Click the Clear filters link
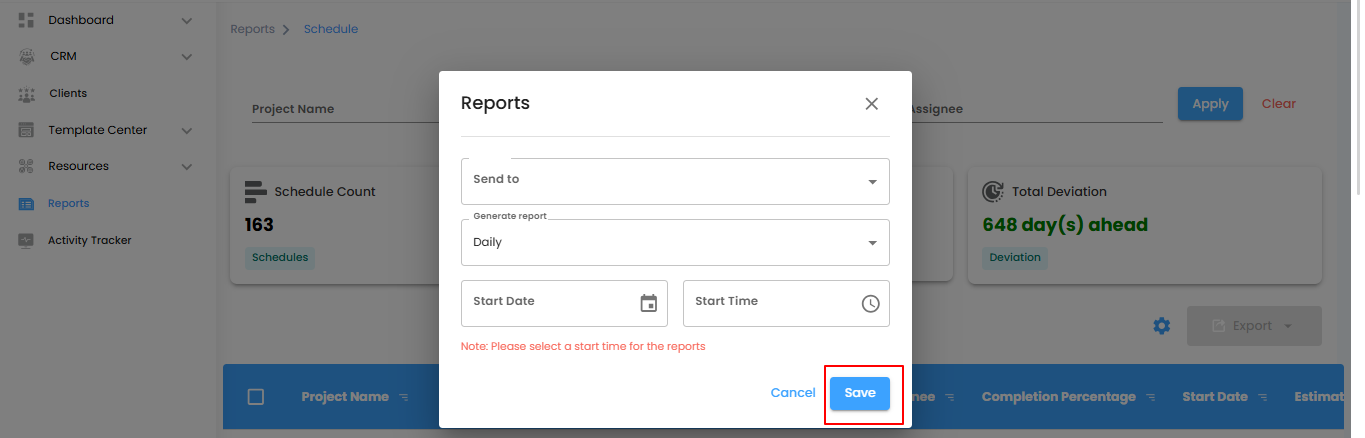 (1278, 104)
